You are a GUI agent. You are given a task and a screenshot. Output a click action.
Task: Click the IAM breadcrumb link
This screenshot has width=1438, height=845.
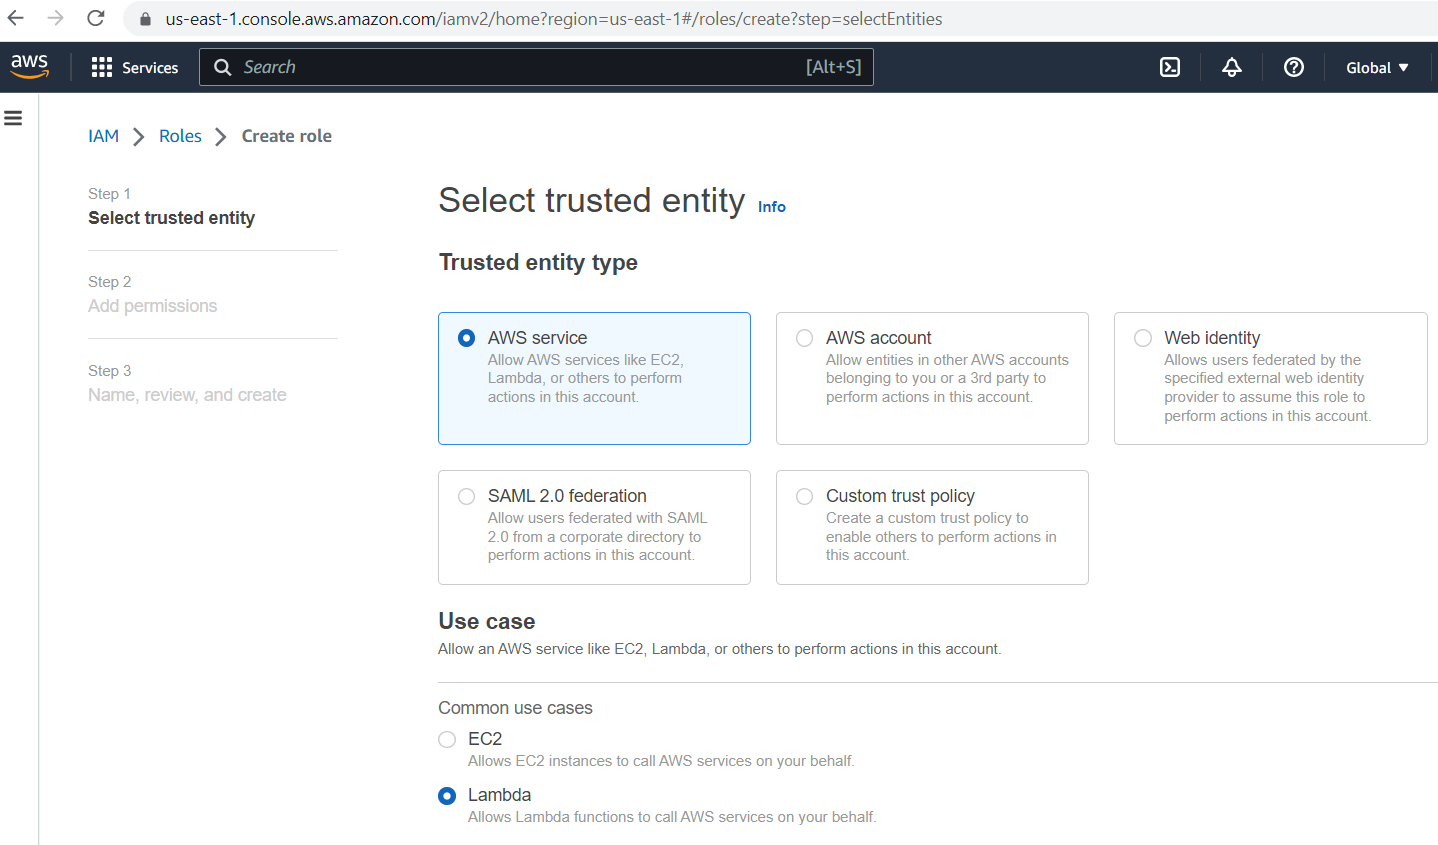pos(103,136)
